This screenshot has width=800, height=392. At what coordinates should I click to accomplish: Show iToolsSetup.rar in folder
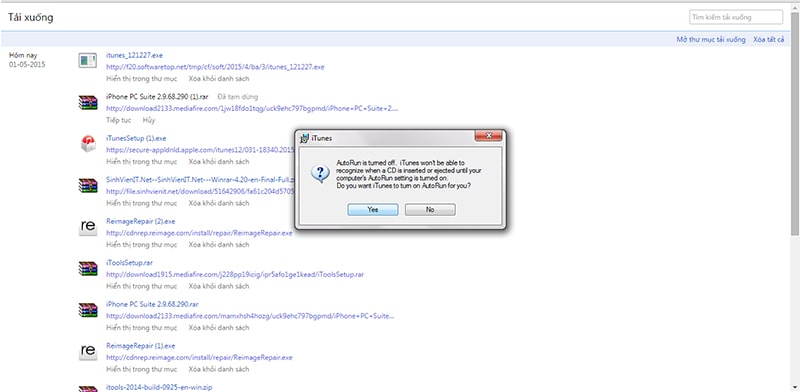click(x=141, y=286)
